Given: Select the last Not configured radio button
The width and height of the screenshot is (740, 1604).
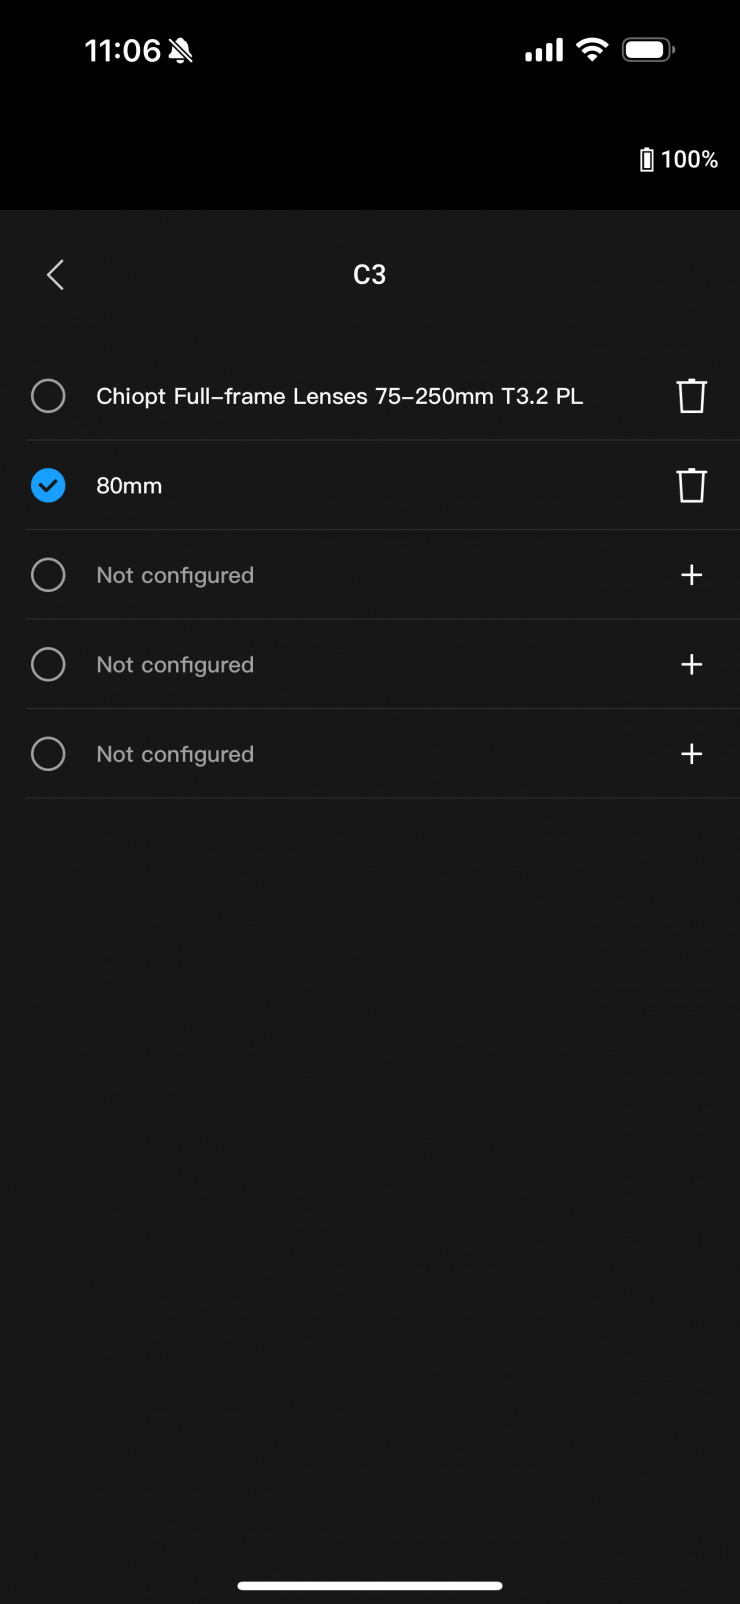Looking at the screenshot, I should coord(48,754).
